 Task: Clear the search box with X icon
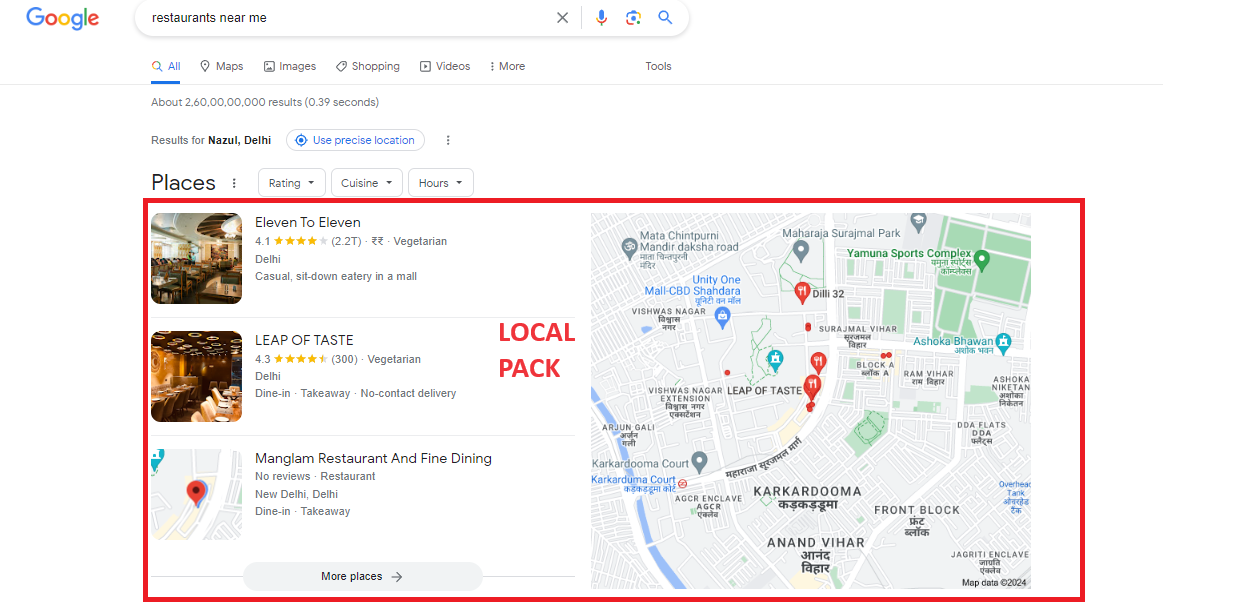(562, 18)
